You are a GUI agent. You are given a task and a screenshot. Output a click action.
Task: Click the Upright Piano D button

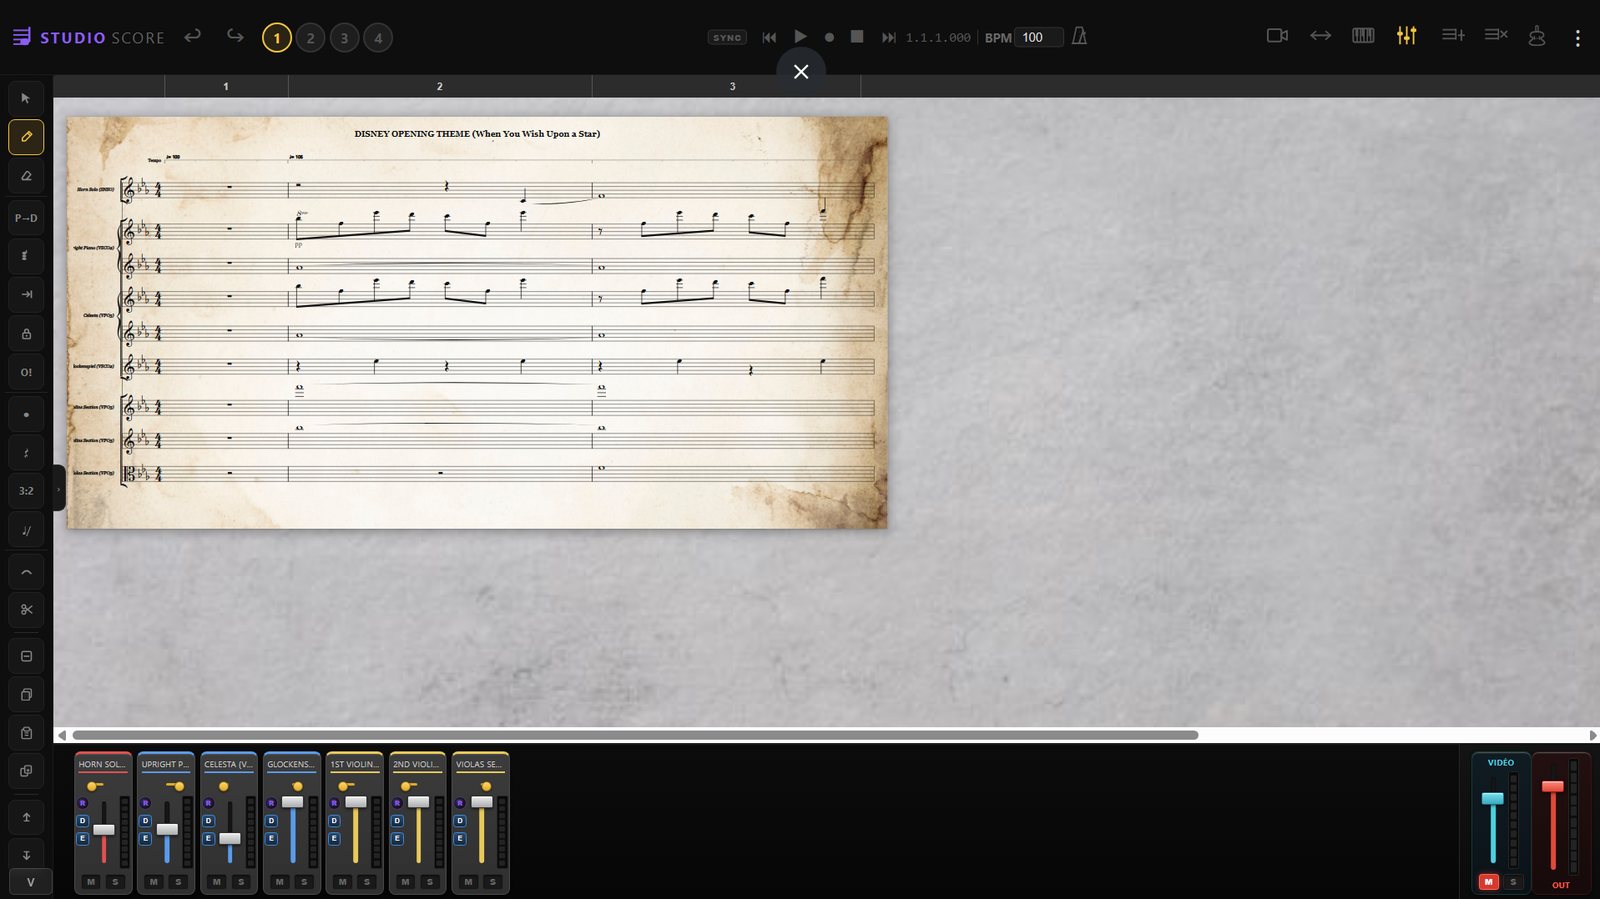point(145,821)
